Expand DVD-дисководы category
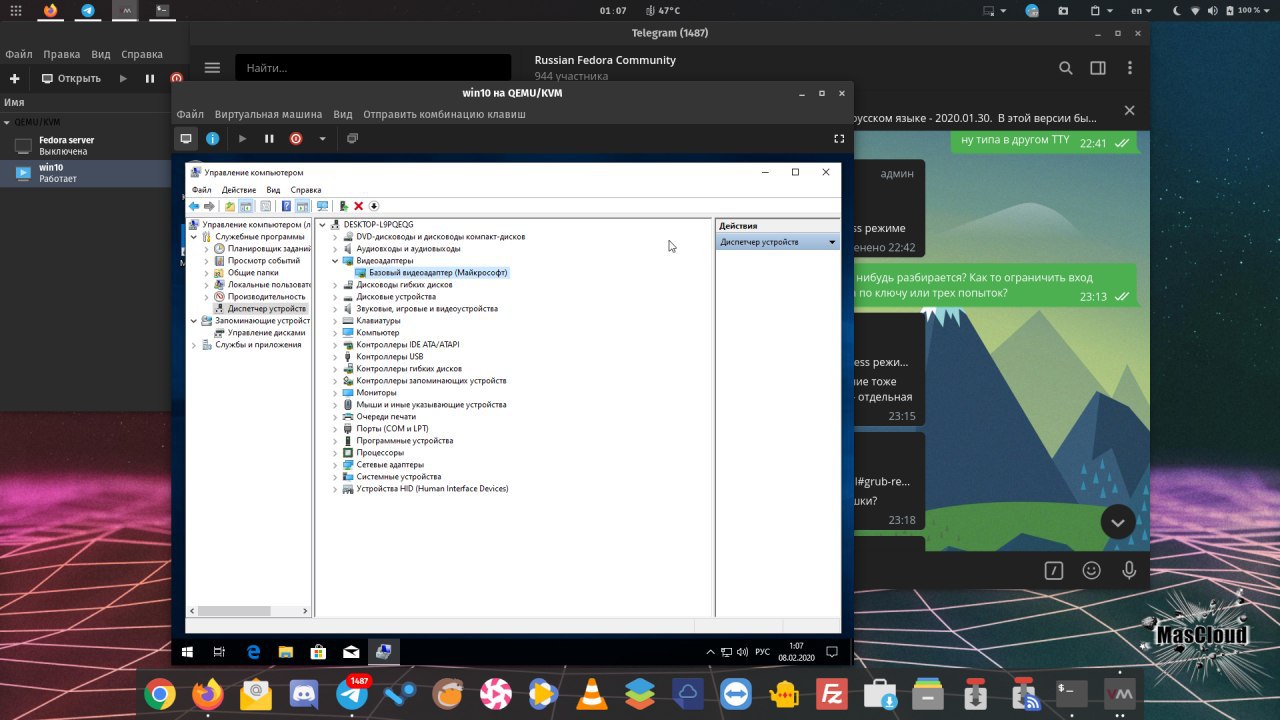 (336, 236)
